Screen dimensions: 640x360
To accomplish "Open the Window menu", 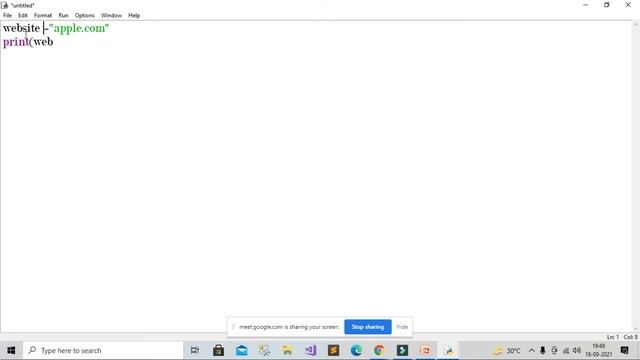I will tap(111, 15).
